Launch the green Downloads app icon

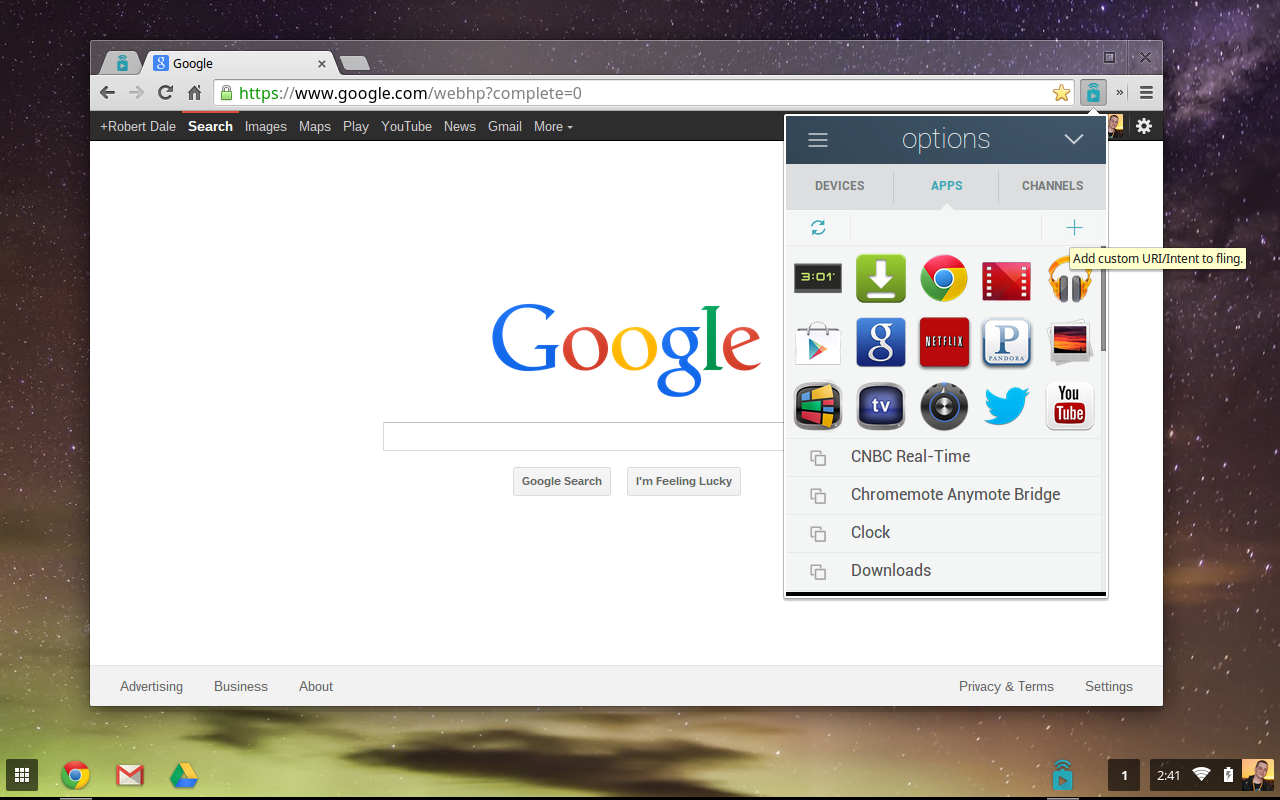881,278
